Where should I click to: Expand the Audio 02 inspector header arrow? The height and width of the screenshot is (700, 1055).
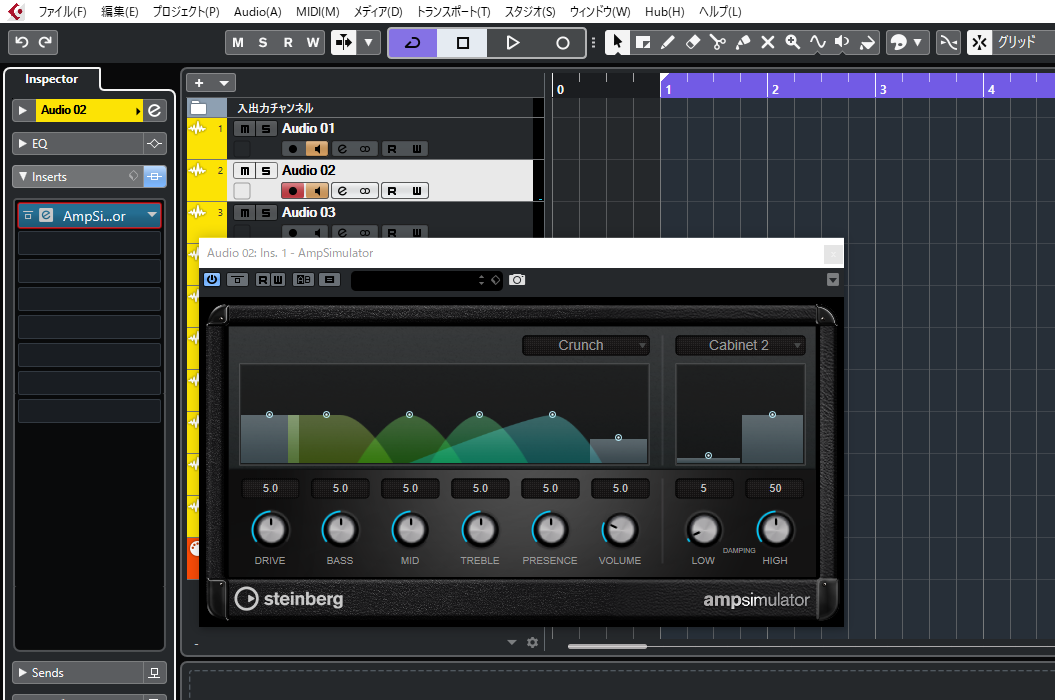click(x=23, y=110)
